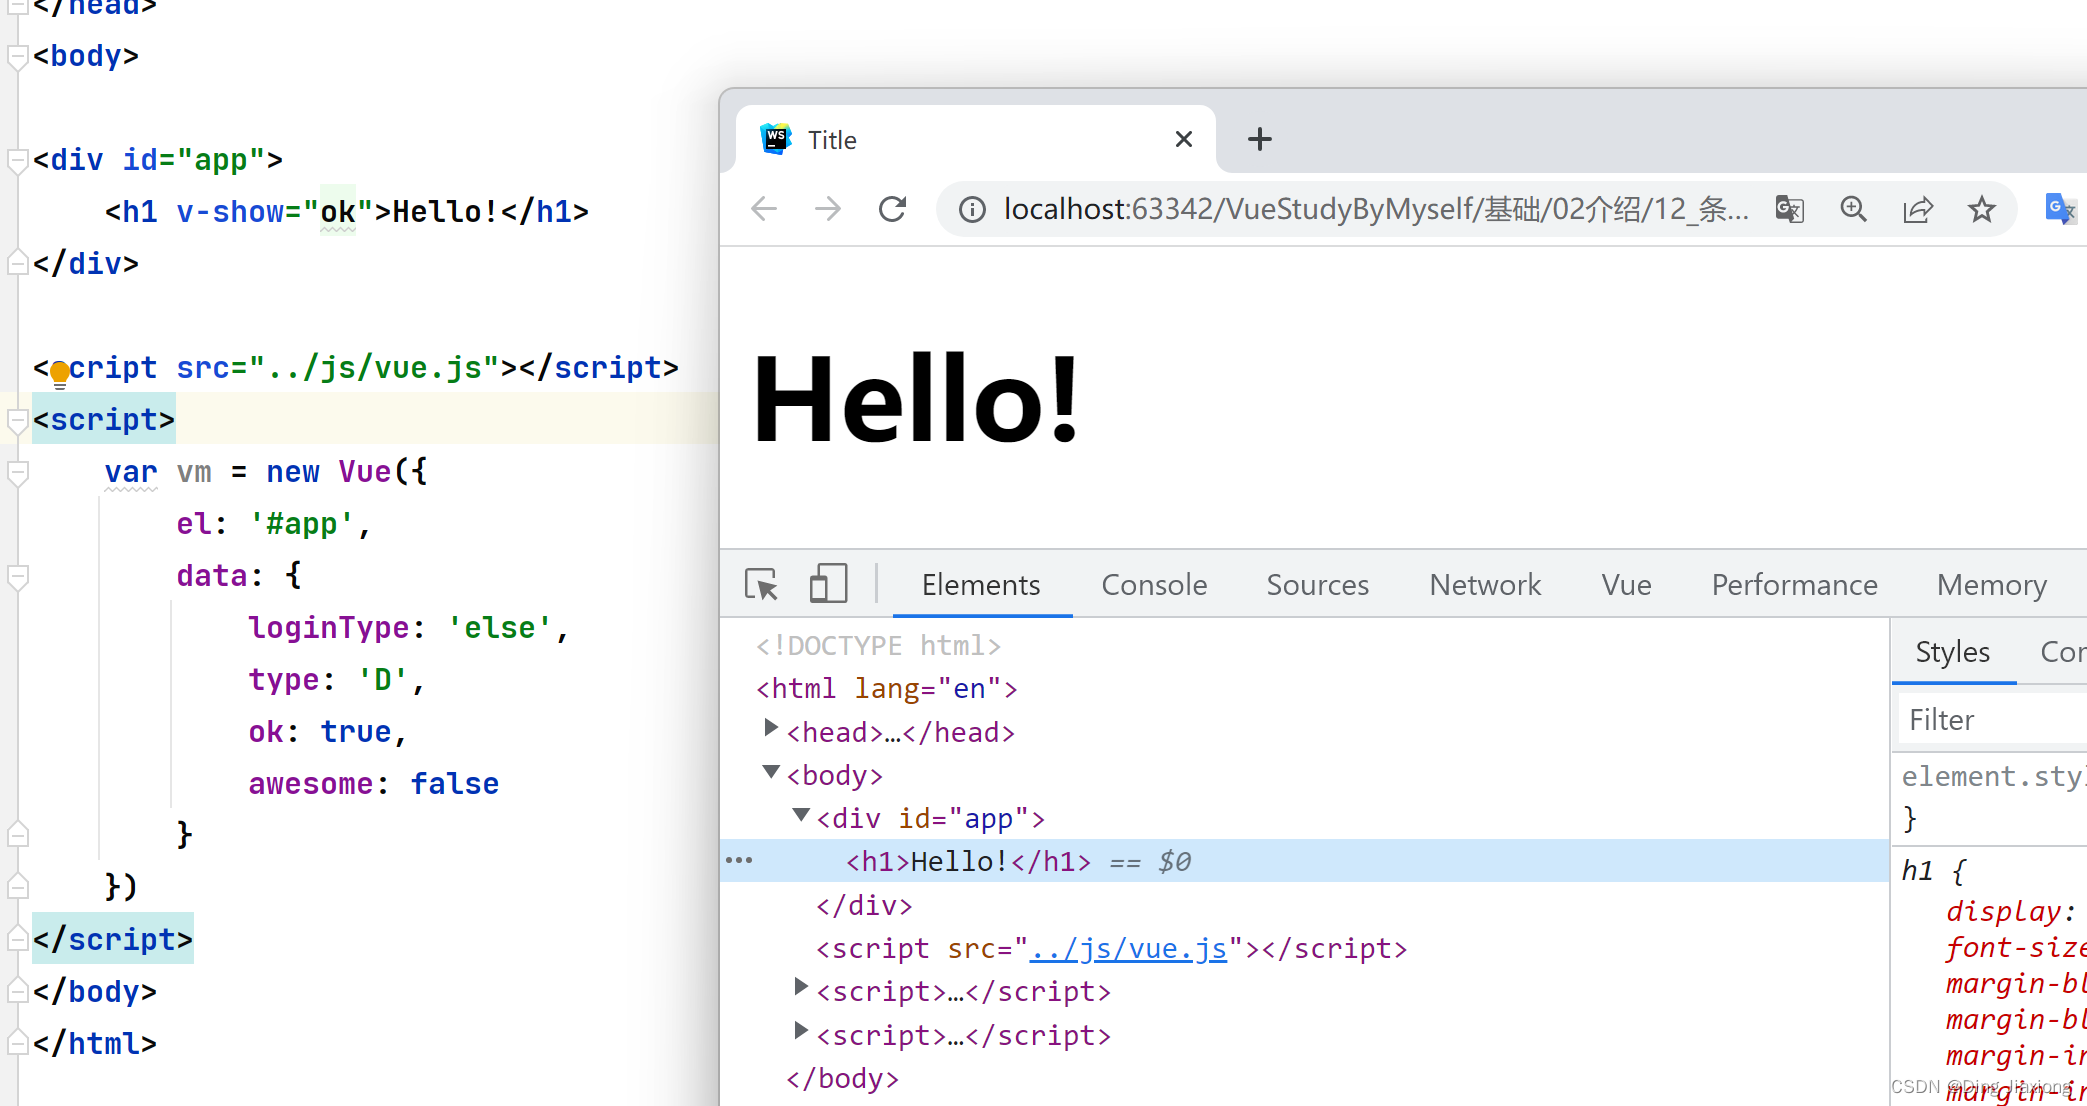Click the el: '#app' line
The height and width of the screenshot is (1106, 2087).
274,524
